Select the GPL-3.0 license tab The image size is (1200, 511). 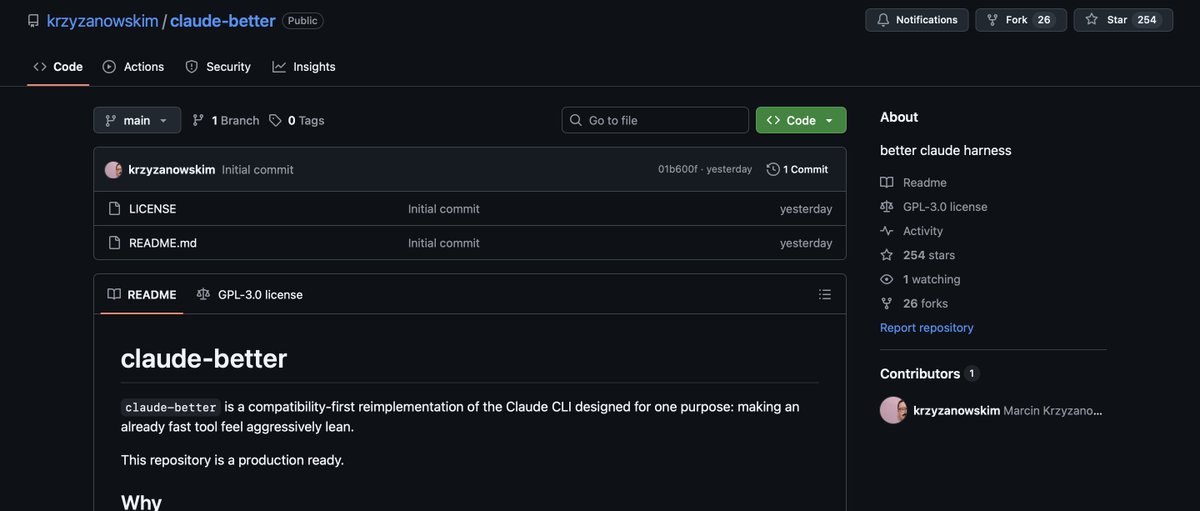tap(250, 295)
